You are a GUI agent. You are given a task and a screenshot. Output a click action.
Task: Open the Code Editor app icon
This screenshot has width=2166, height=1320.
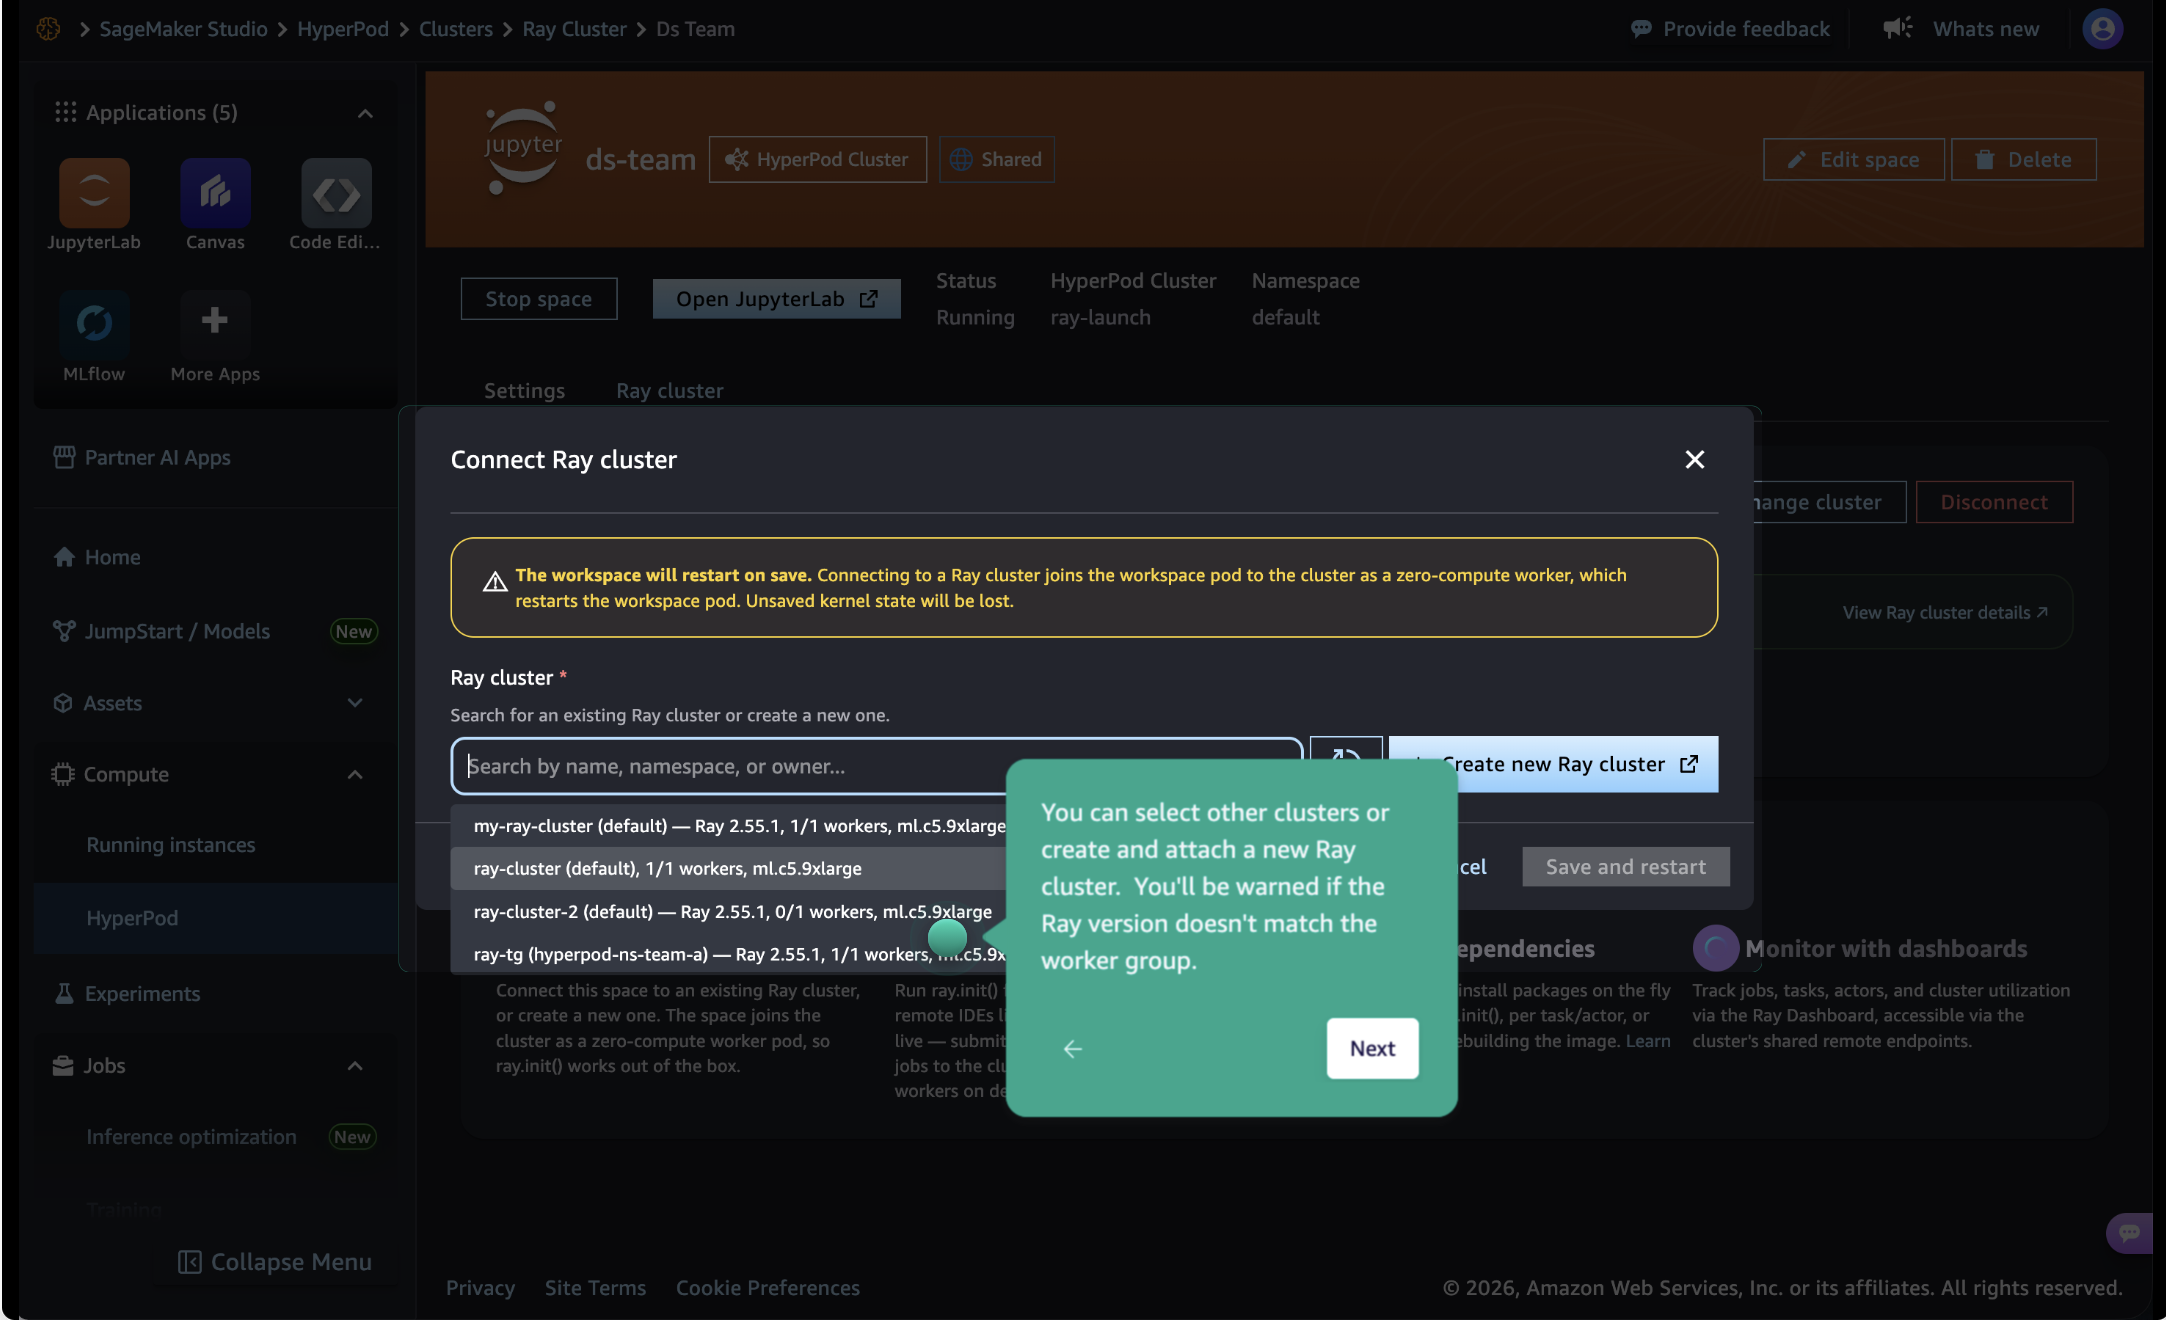click(336, 192)
